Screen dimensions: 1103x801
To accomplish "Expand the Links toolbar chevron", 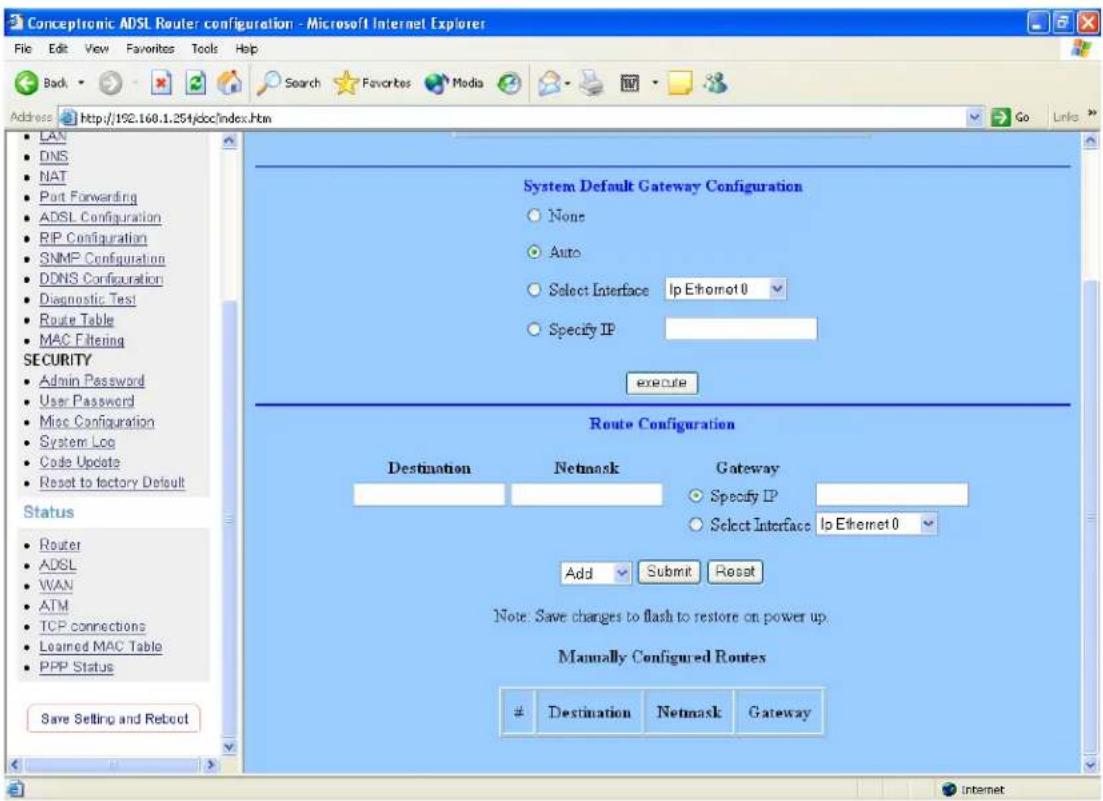I will click(x=1092, y=114).
